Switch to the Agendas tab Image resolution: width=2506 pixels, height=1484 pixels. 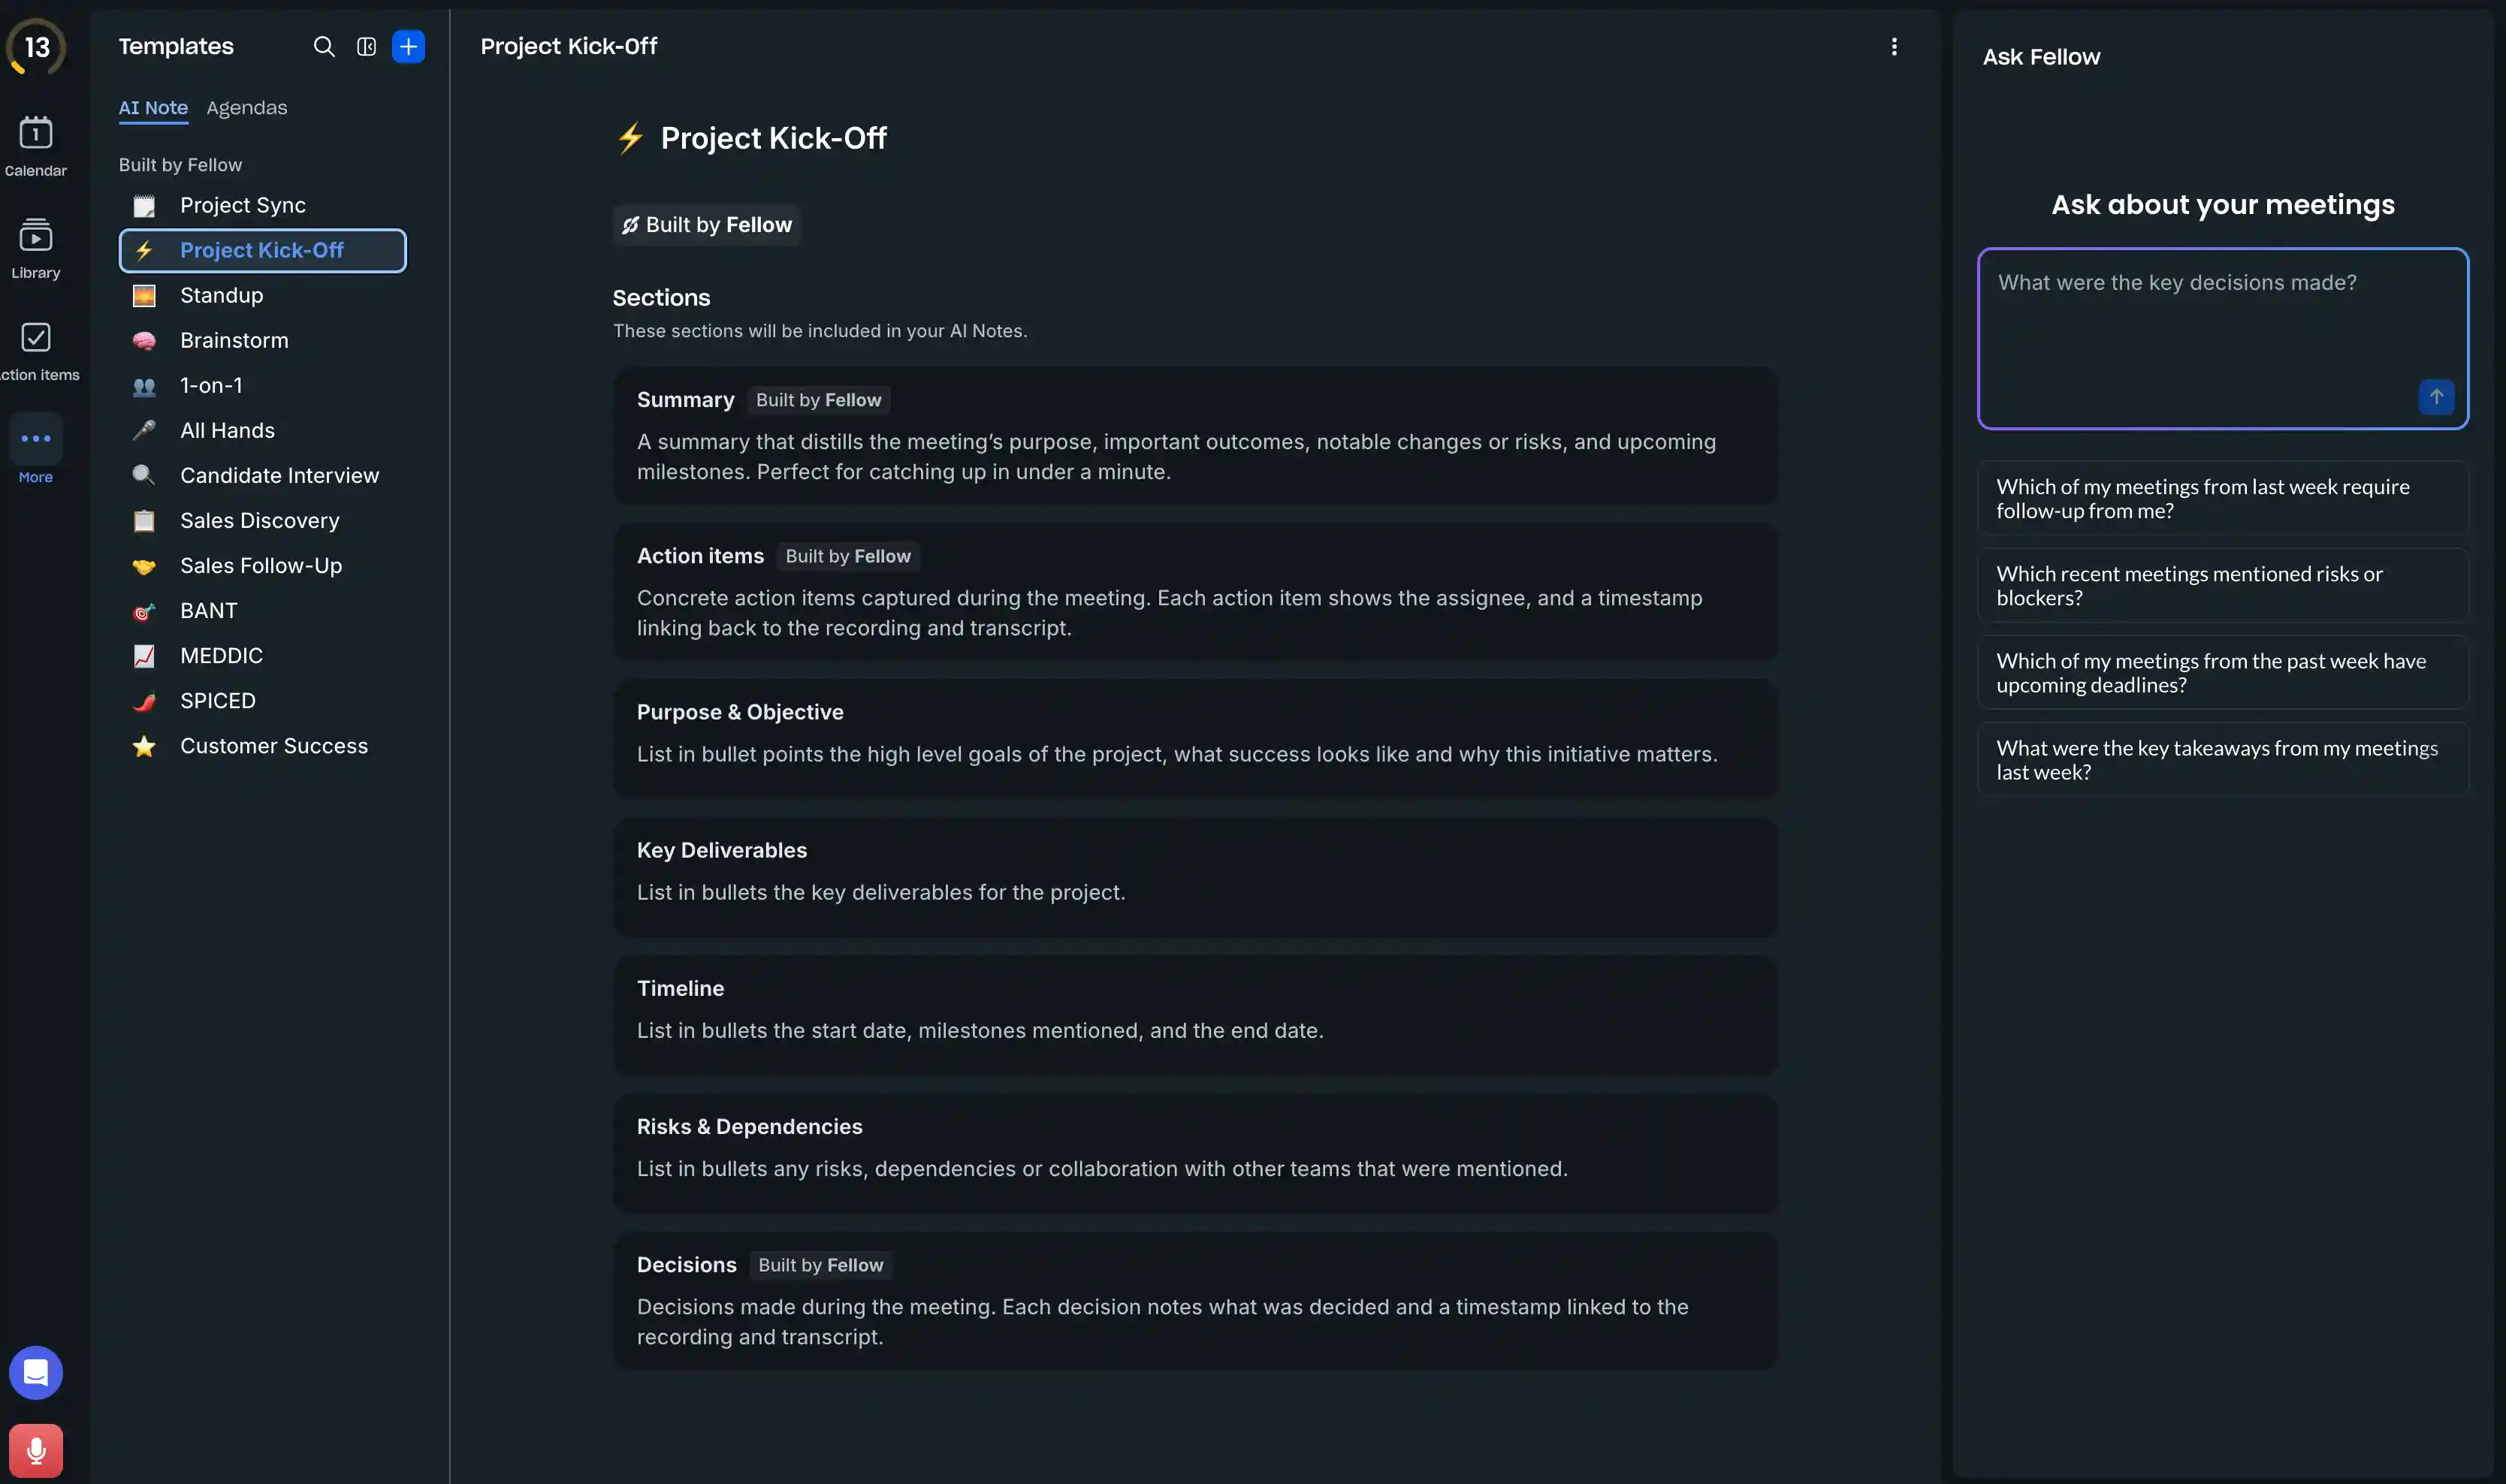tap(246, 107)
